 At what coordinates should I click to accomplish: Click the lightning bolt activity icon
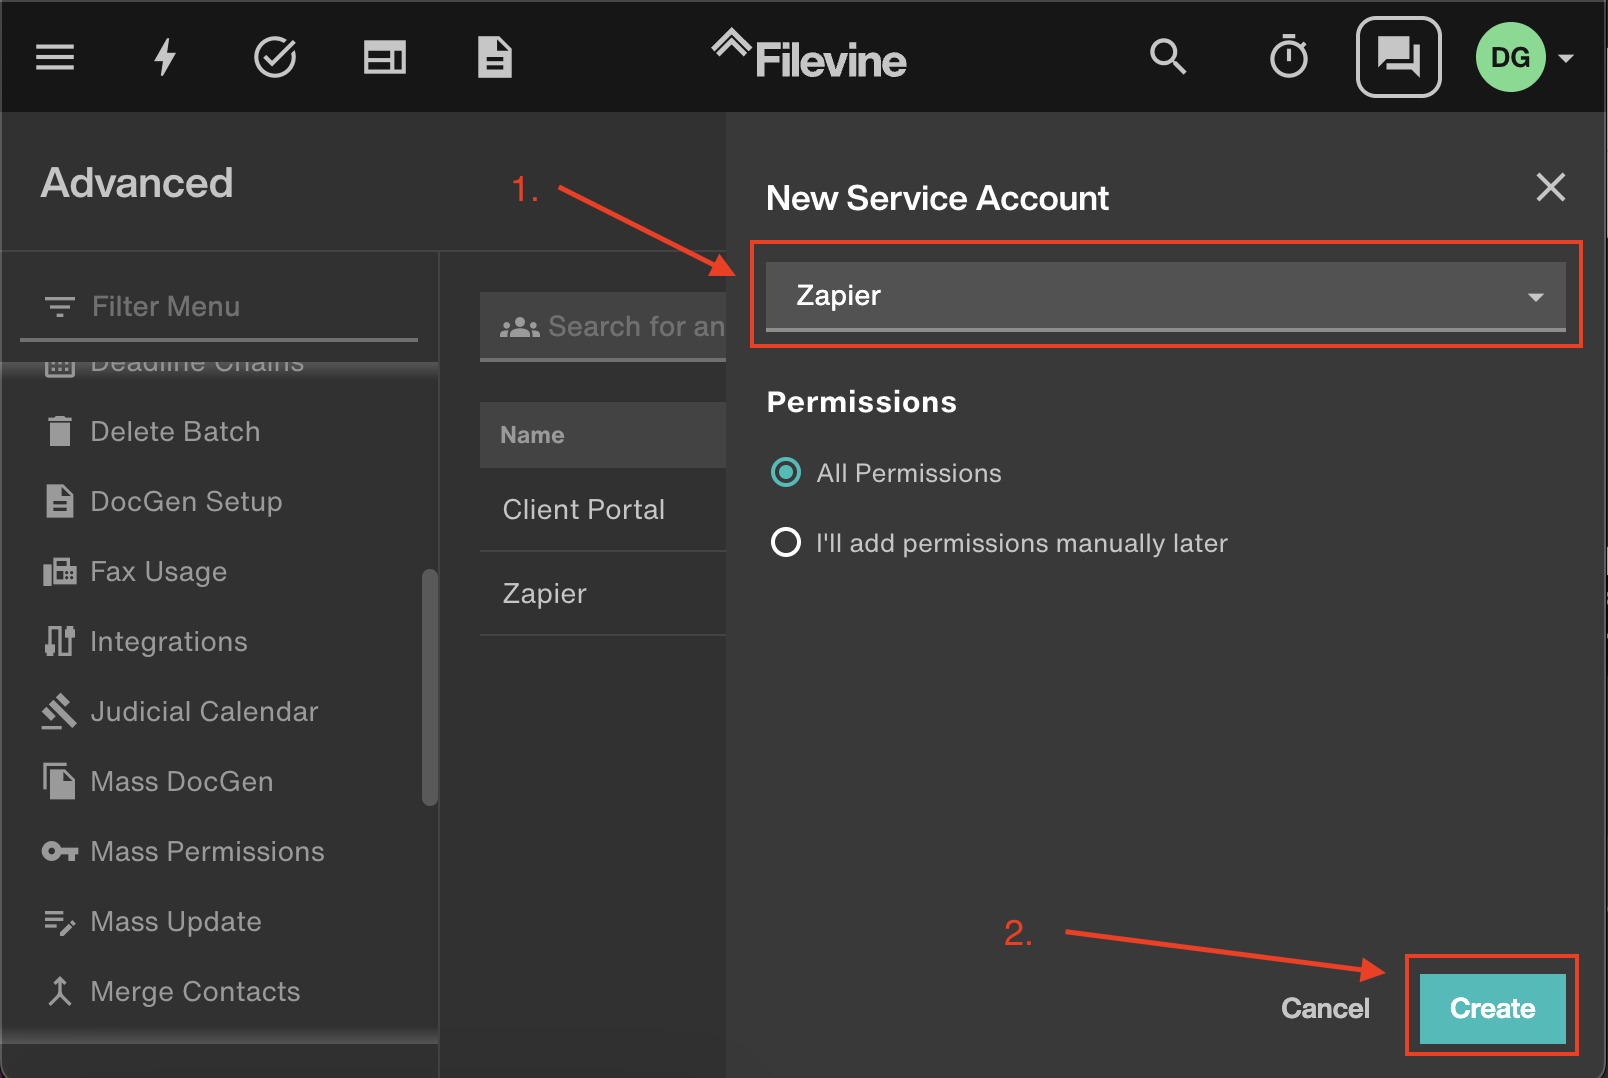[x=165, y=58]
